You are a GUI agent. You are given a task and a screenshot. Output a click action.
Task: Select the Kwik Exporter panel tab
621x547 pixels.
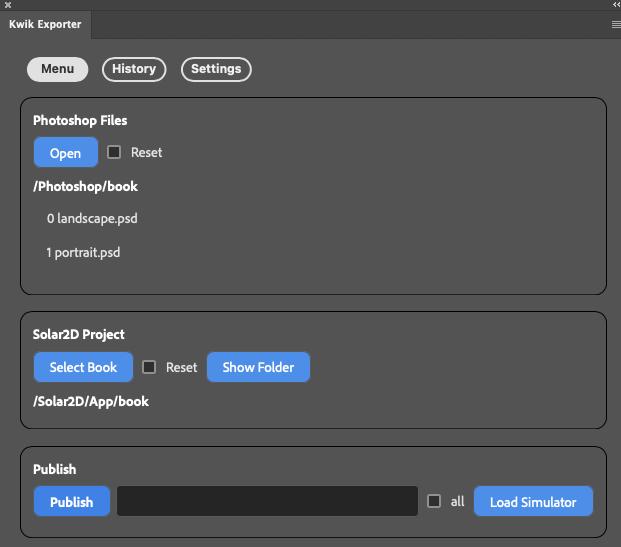[45, 25]
